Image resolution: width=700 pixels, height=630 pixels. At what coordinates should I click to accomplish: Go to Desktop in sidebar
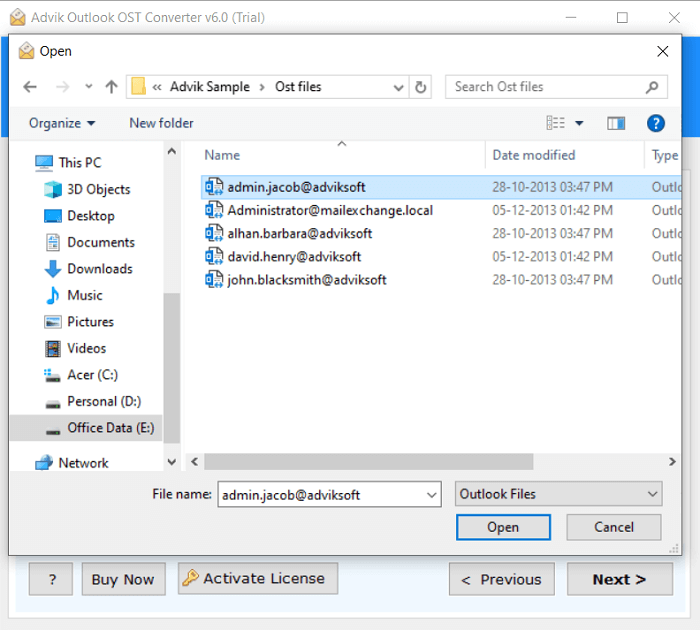tap(91, 216)
